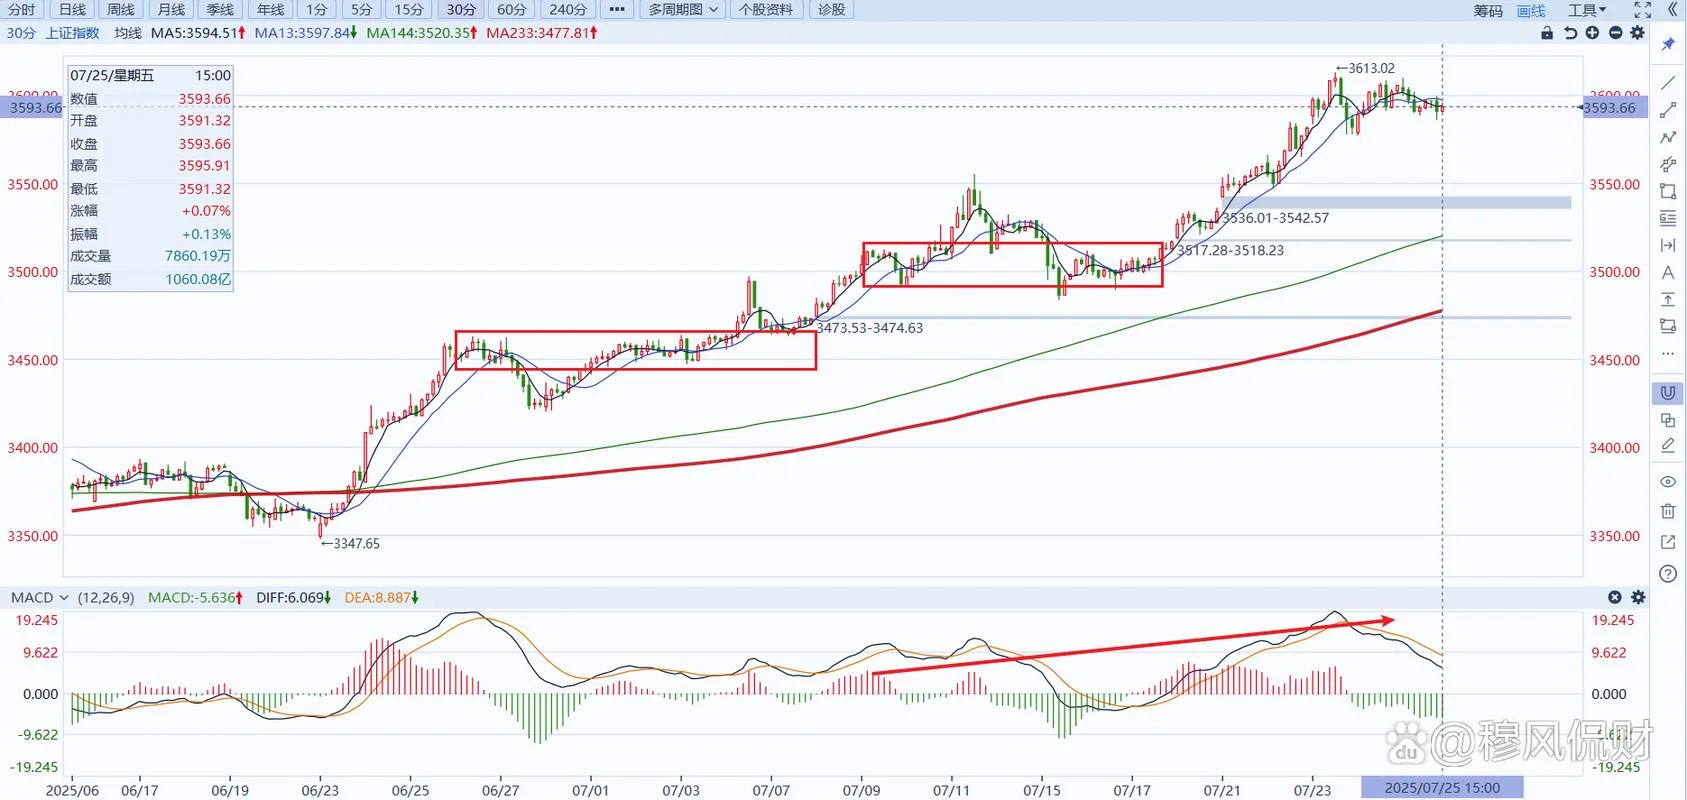Screen dimensions: 1687x800
Task: Select the 1分 period
Action: (317, 9)
